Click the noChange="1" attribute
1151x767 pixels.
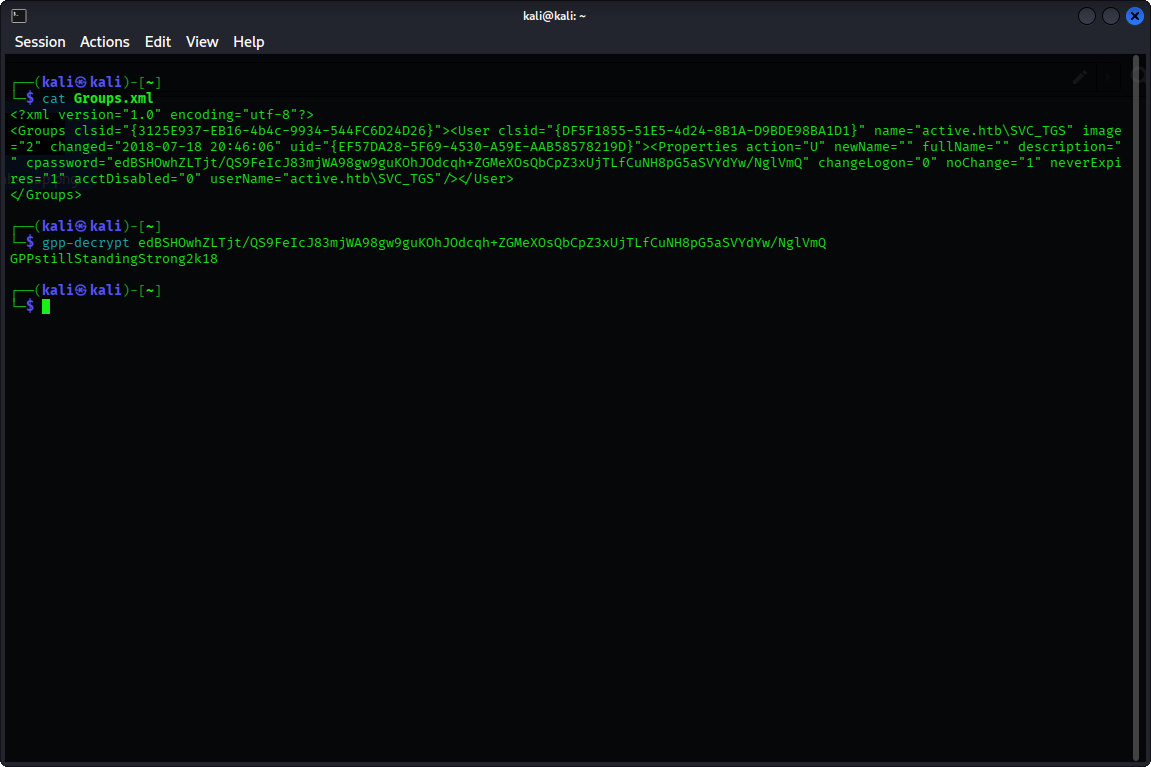pyautogui.click(x=993, y=162)
